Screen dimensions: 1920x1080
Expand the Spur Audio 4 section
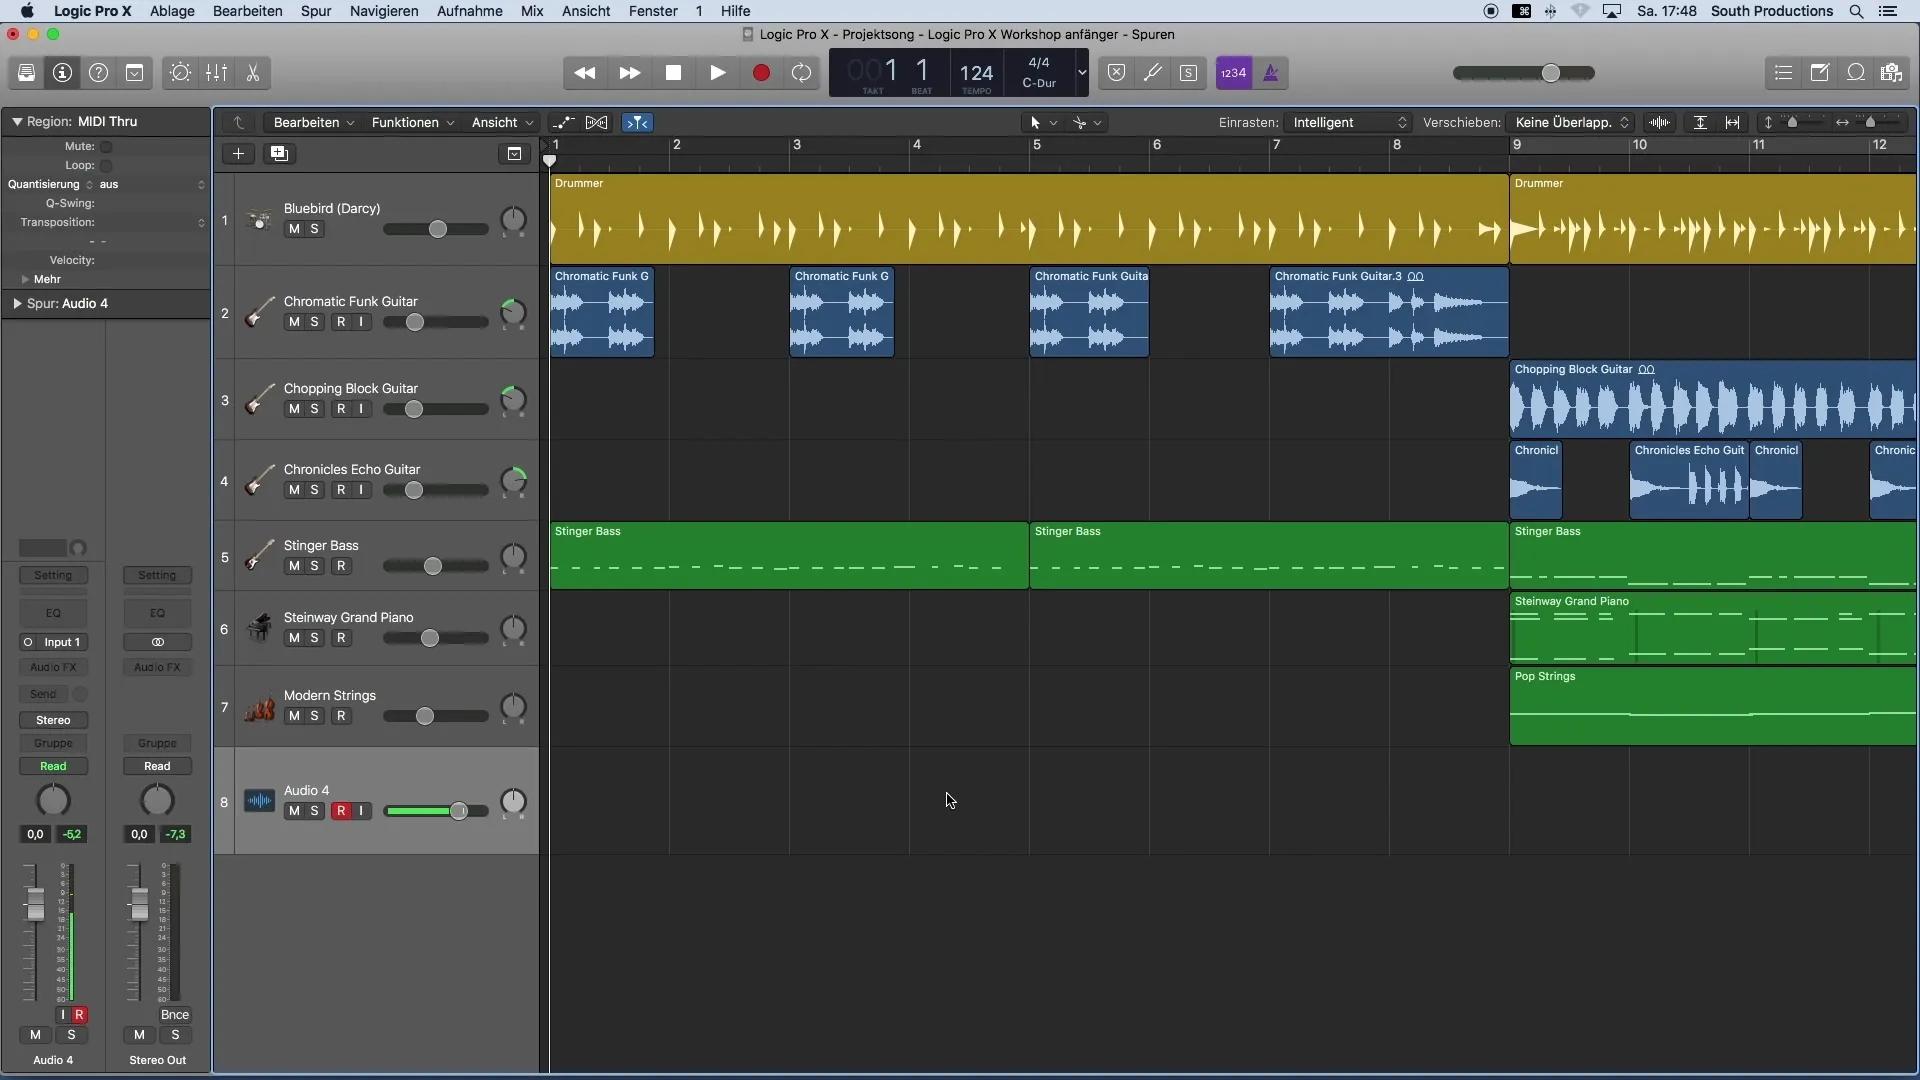17,304
